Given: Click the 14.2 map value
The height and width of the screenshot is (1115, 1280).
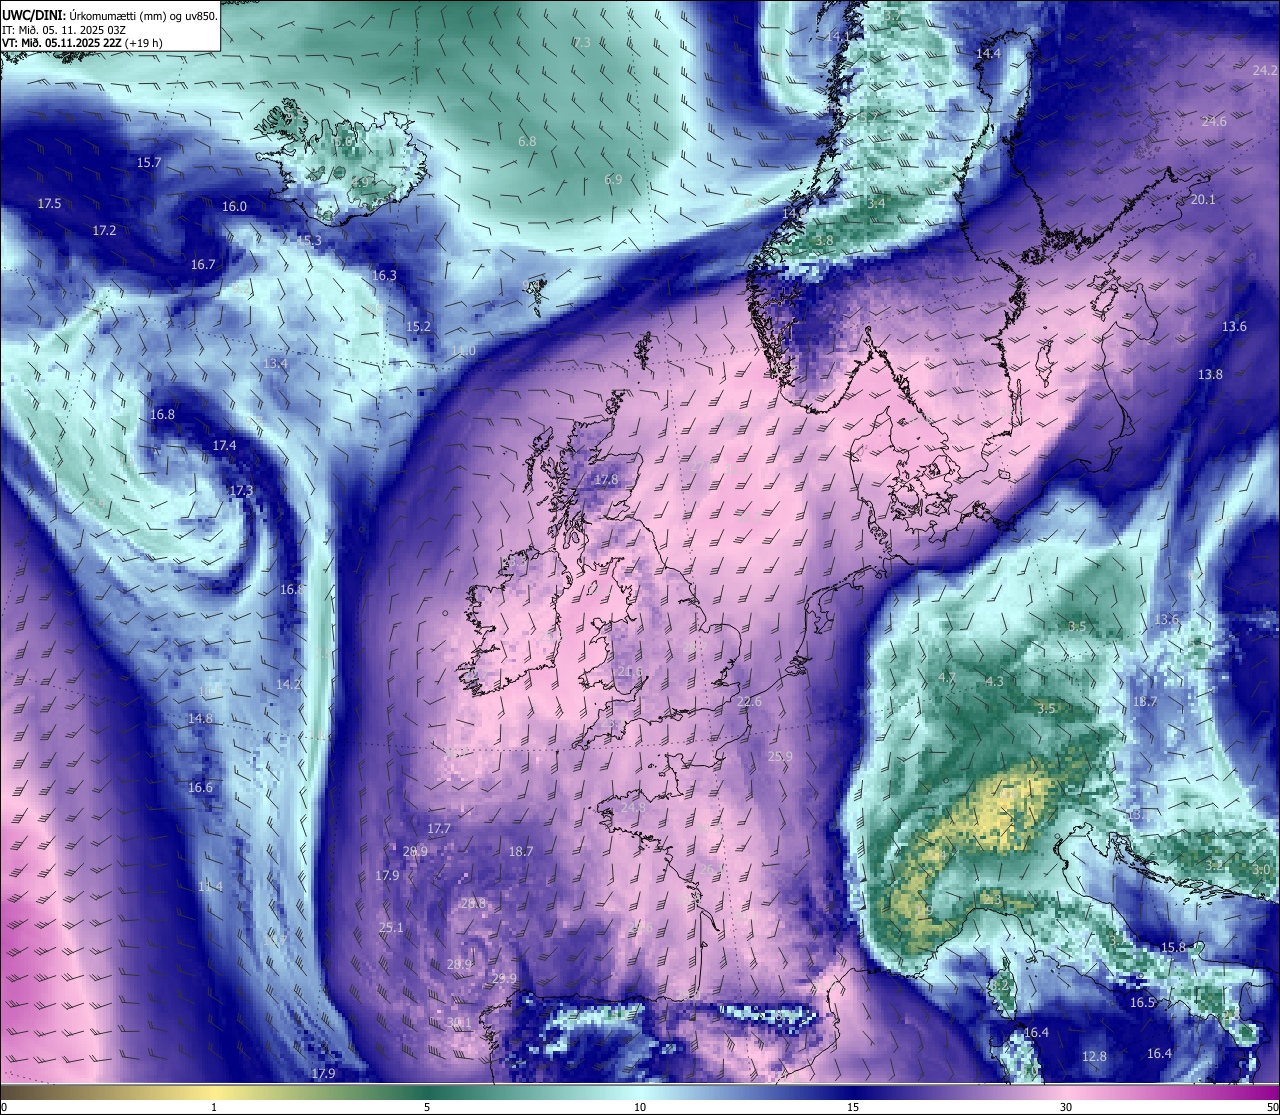Looking at the screenshot, I should [x=289, y=684].
